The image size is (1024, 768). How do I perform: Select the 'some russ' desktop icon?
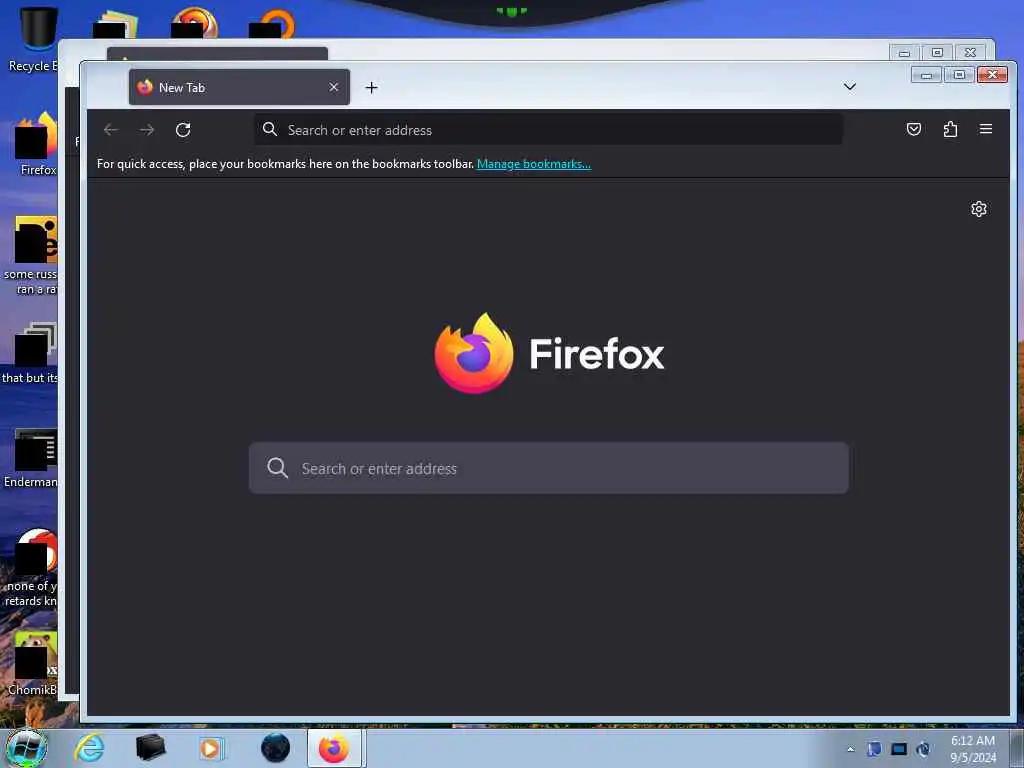(30, 255)
